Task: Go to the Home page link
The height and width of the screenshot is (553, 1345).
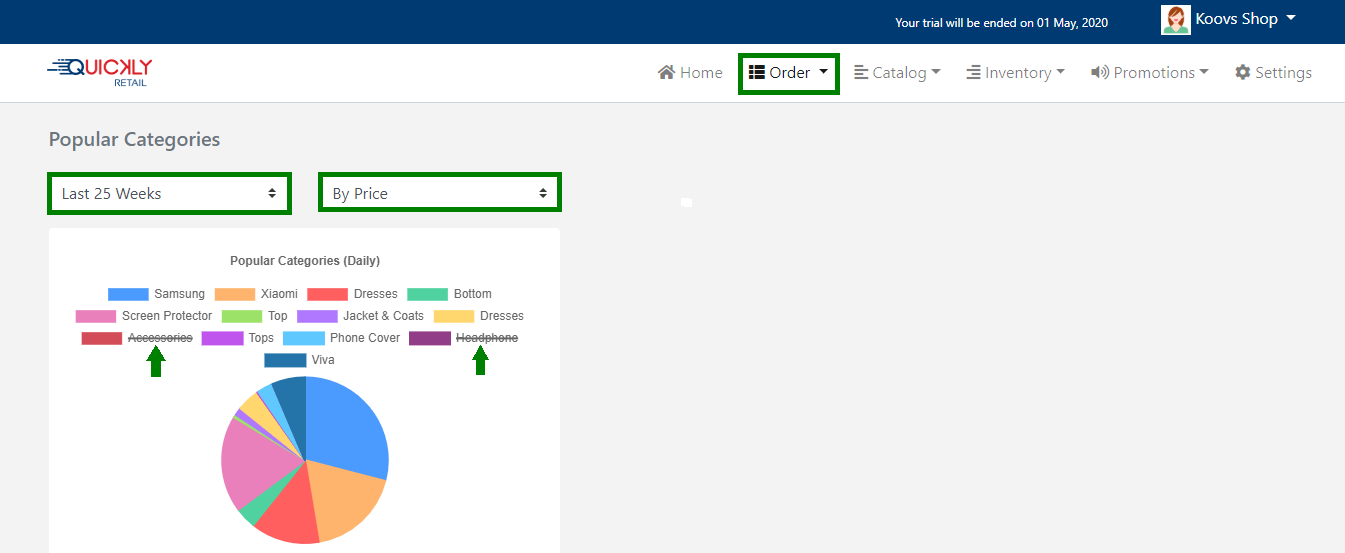Action: 701,72
